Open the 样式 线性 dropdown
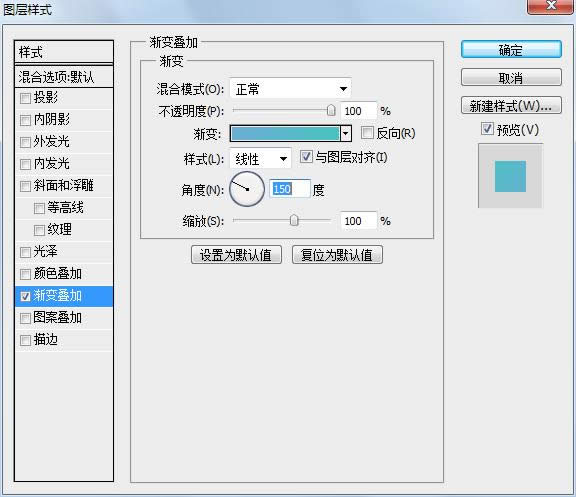 click(x=260, y=159)
